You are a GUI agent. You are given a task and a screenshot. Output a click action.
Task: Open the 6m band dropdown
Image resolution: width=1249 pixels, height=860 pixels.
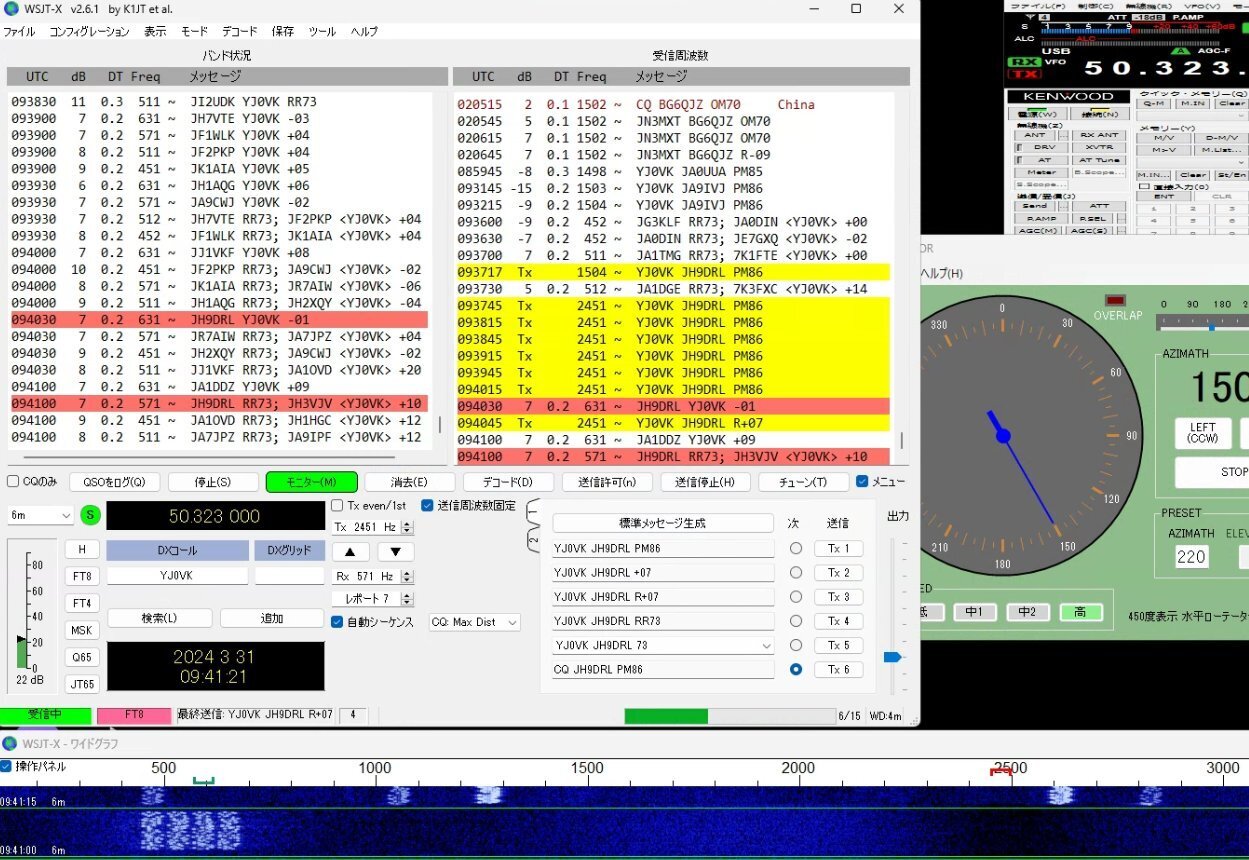point(40,516)
